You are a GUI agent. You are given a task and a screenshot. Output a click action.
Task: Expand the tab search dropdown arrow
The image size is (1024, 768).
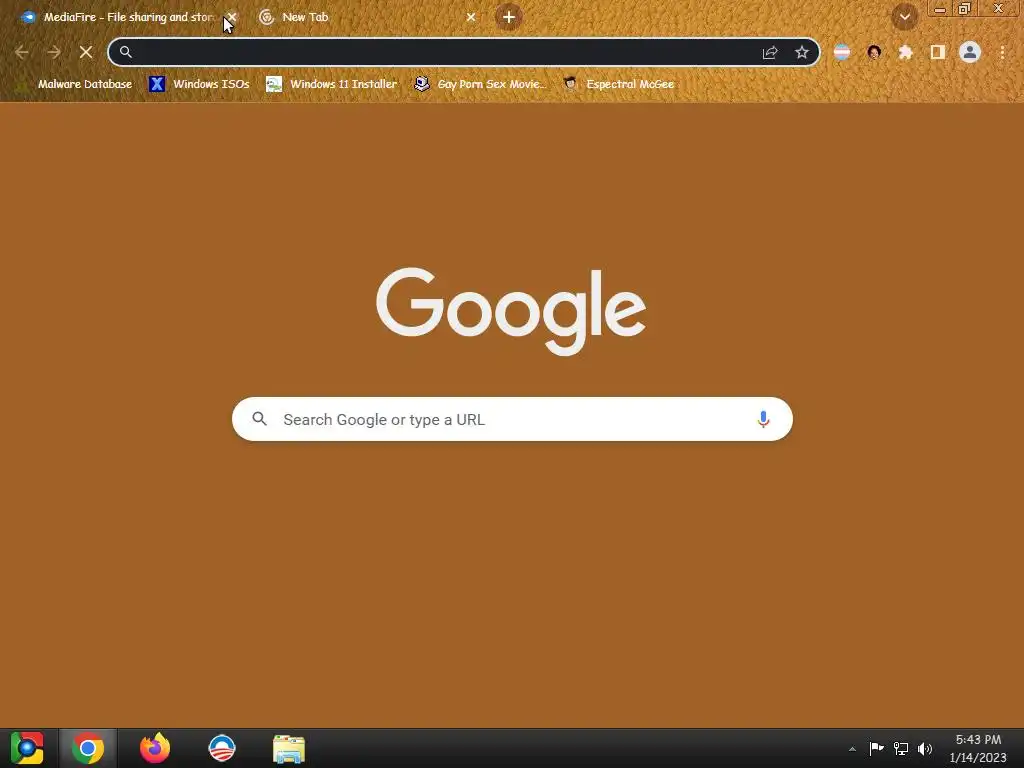tap(904, 17)
